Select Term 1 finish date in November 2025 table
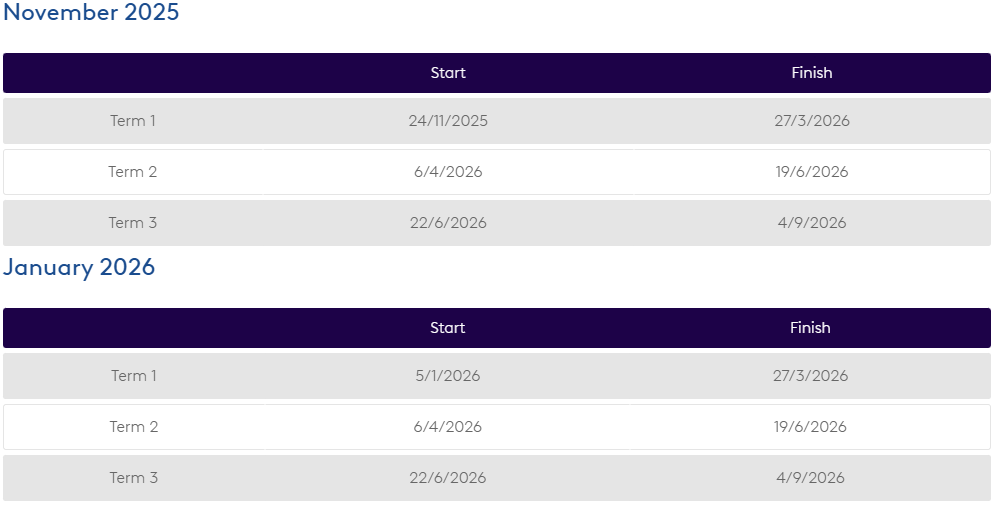995x506 pixels. click(x=812, y=121)
